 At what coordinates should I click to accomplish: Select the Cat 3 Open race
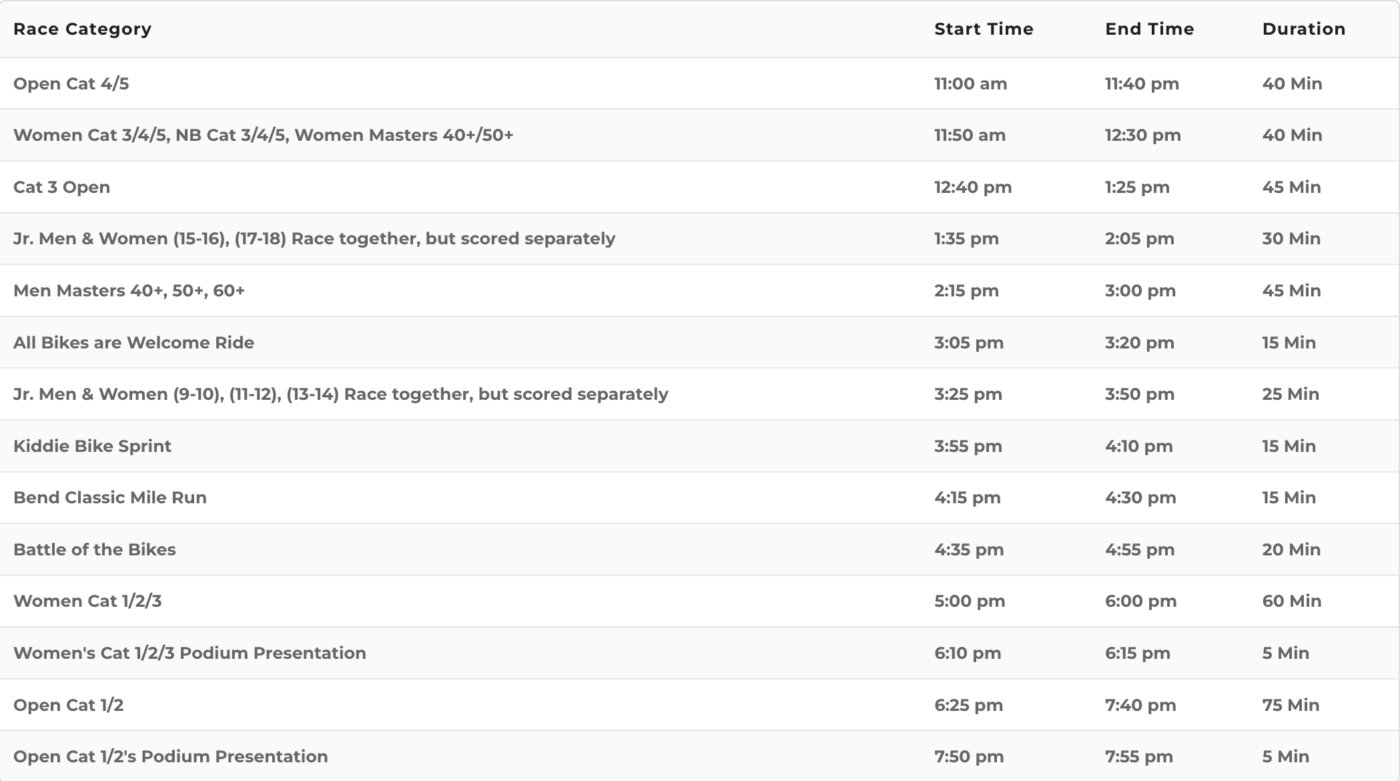pyautogui.click(x=62, y=187)
